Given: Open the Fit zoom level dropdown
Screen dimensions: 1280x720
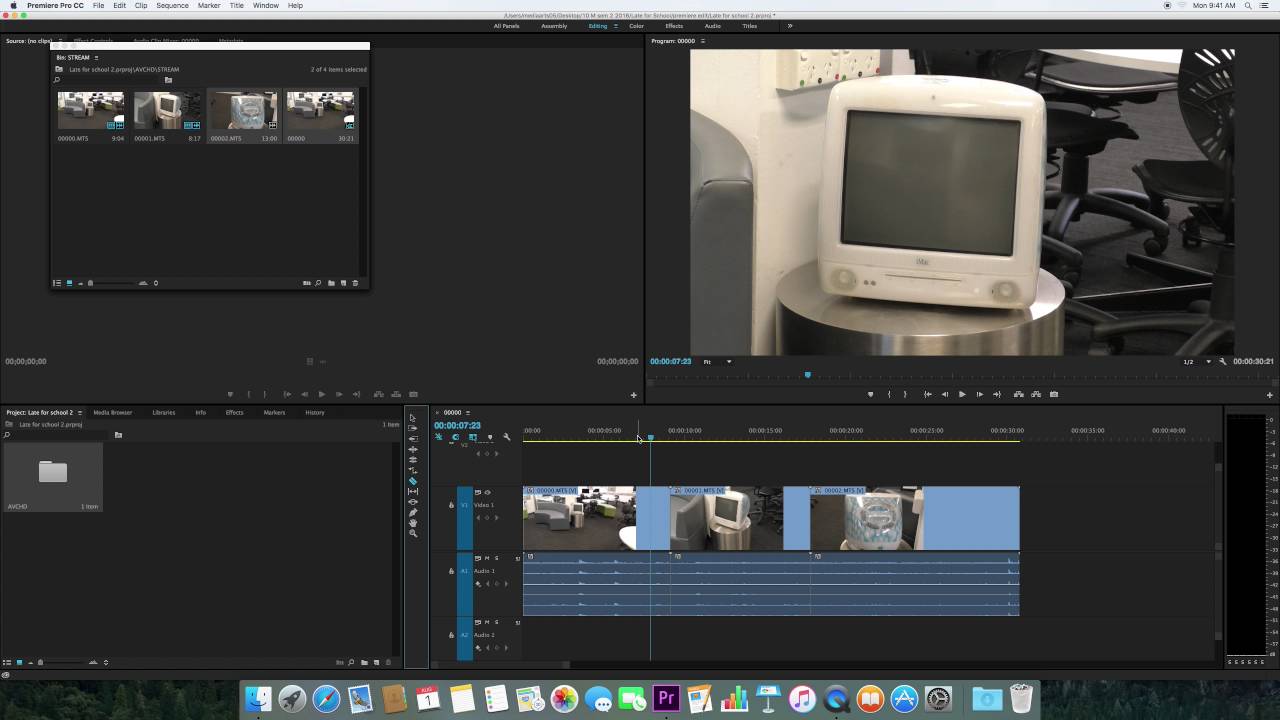Looking at the screenshot, I should tap(717, 361).
